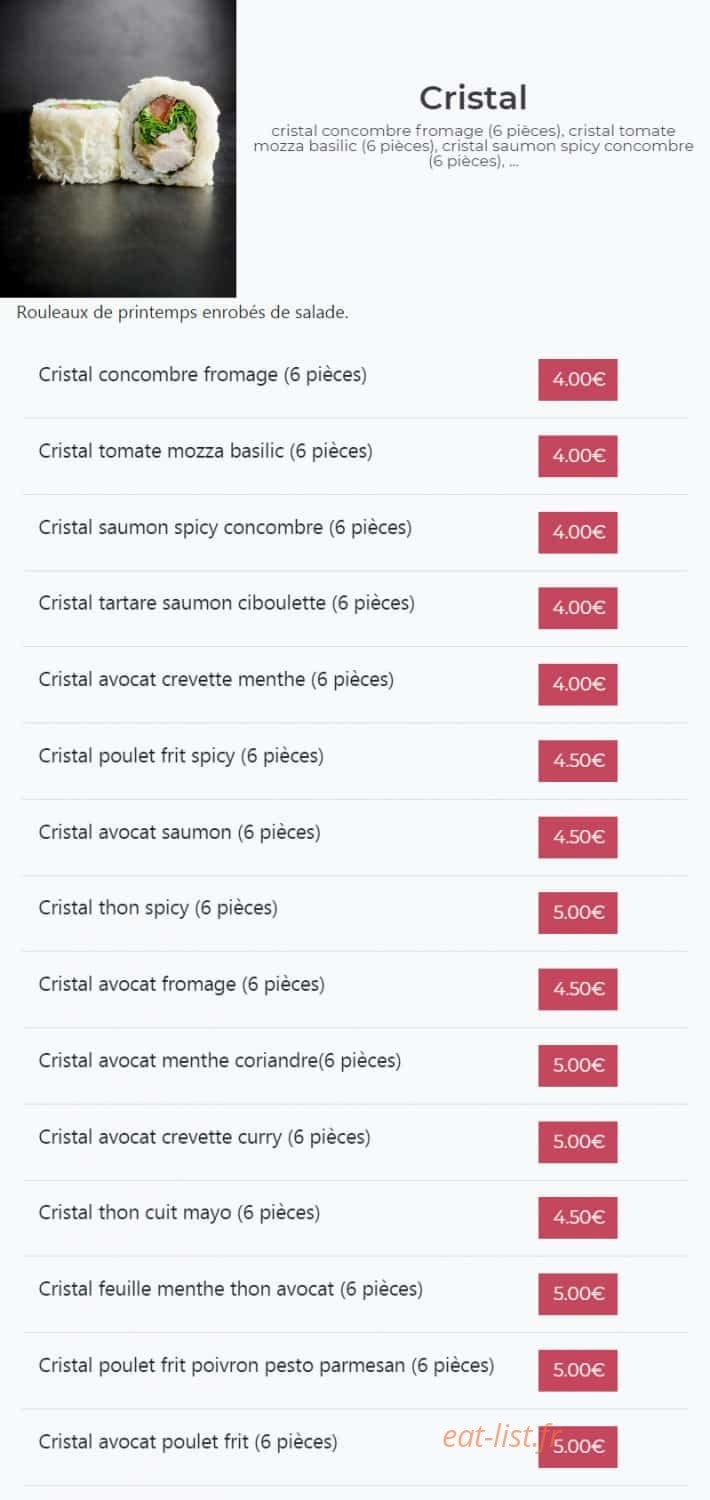The width and height of the screenshot is (710, 1500).
Task: Click the price for Cristal feuille menthe thon avocat
Action: click(578, 1294)
